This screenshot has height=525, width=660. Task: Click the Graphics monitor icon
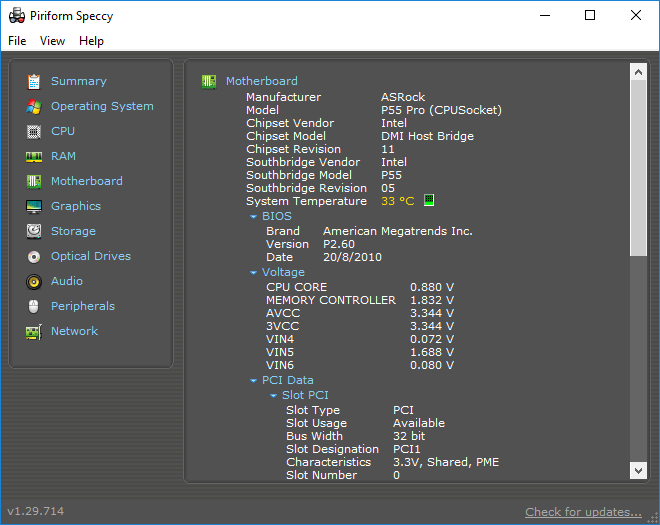[x=34, y=207]
